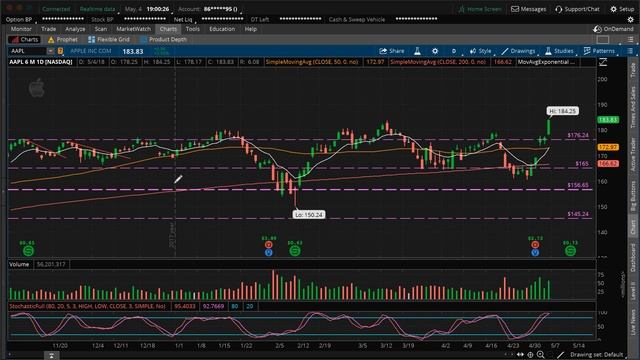Click the Apple logo on chart
The image size is (640, 360).
tap(37, 88)
